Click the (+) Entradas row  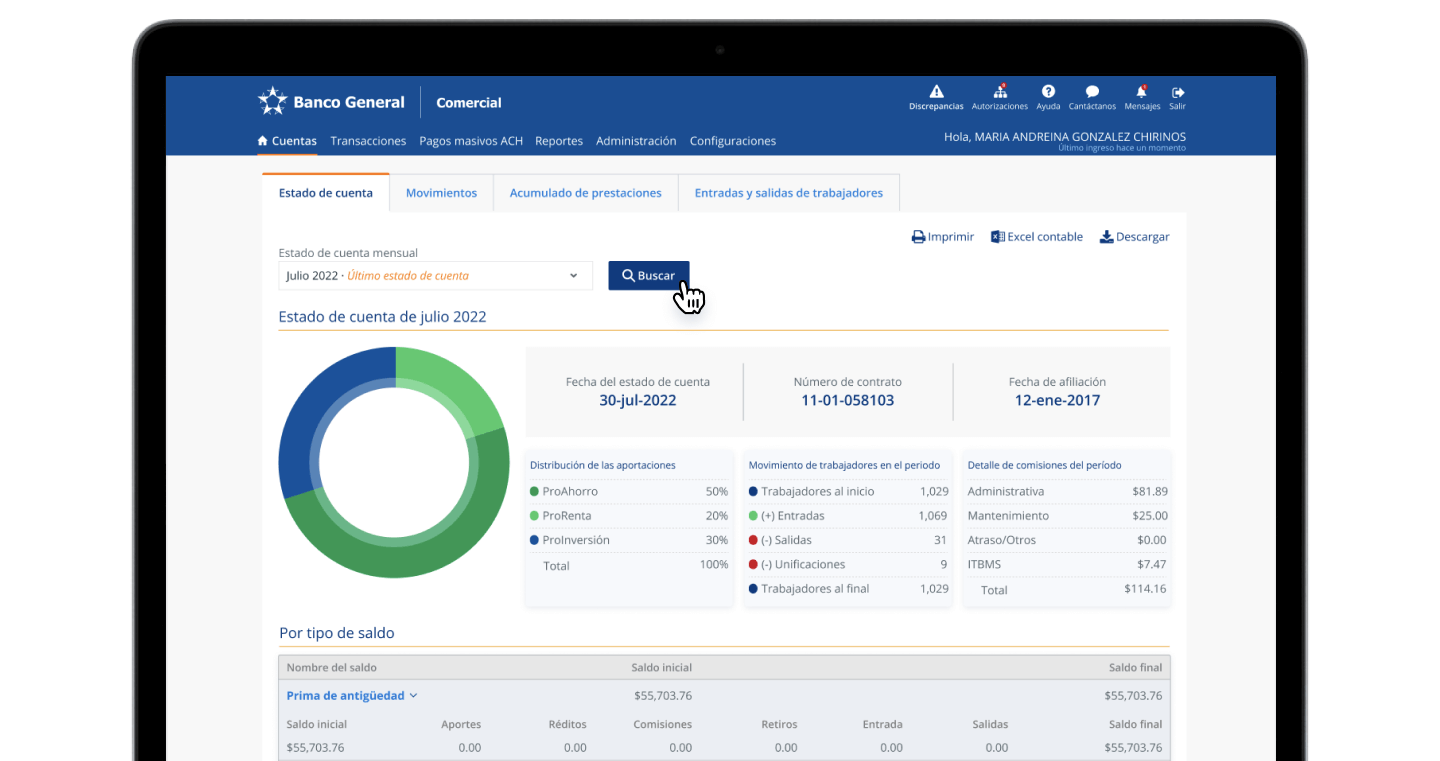(848, 516)
